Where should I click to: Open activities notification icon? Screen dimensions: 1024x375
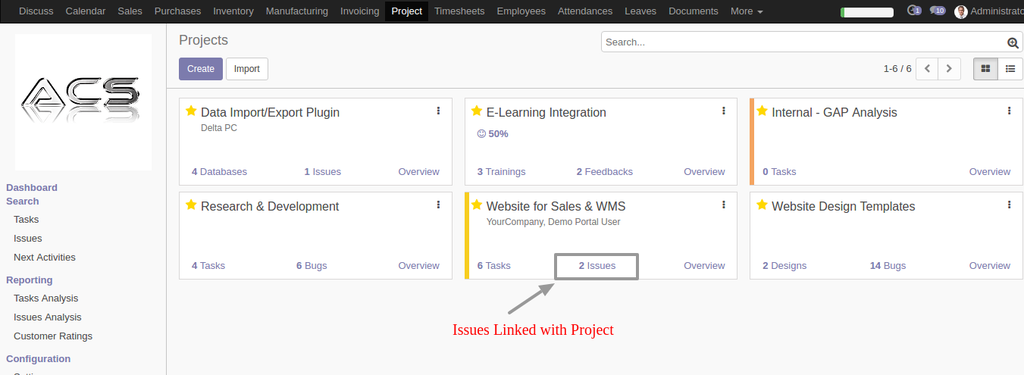914,11
